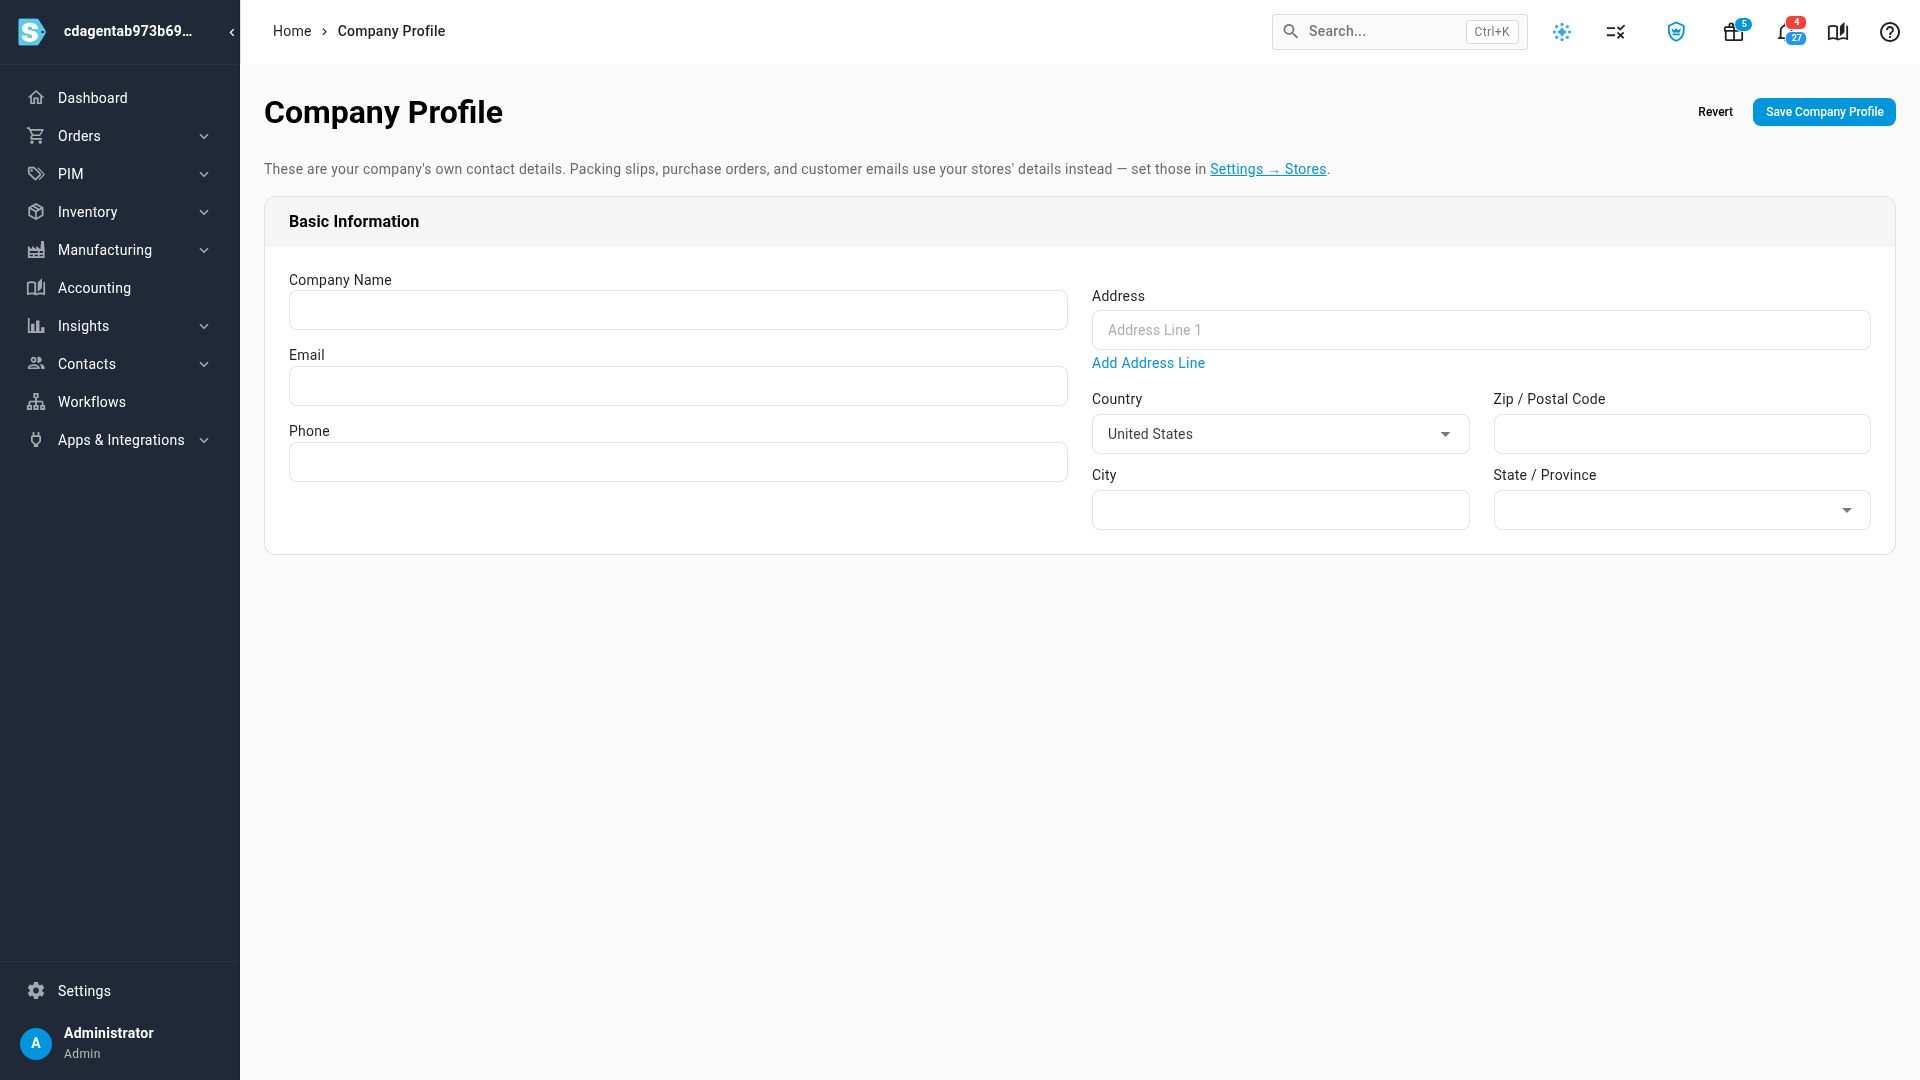Click the Accounting book icon
This screenshot has height=1080, width=1920.
(36, 288)
